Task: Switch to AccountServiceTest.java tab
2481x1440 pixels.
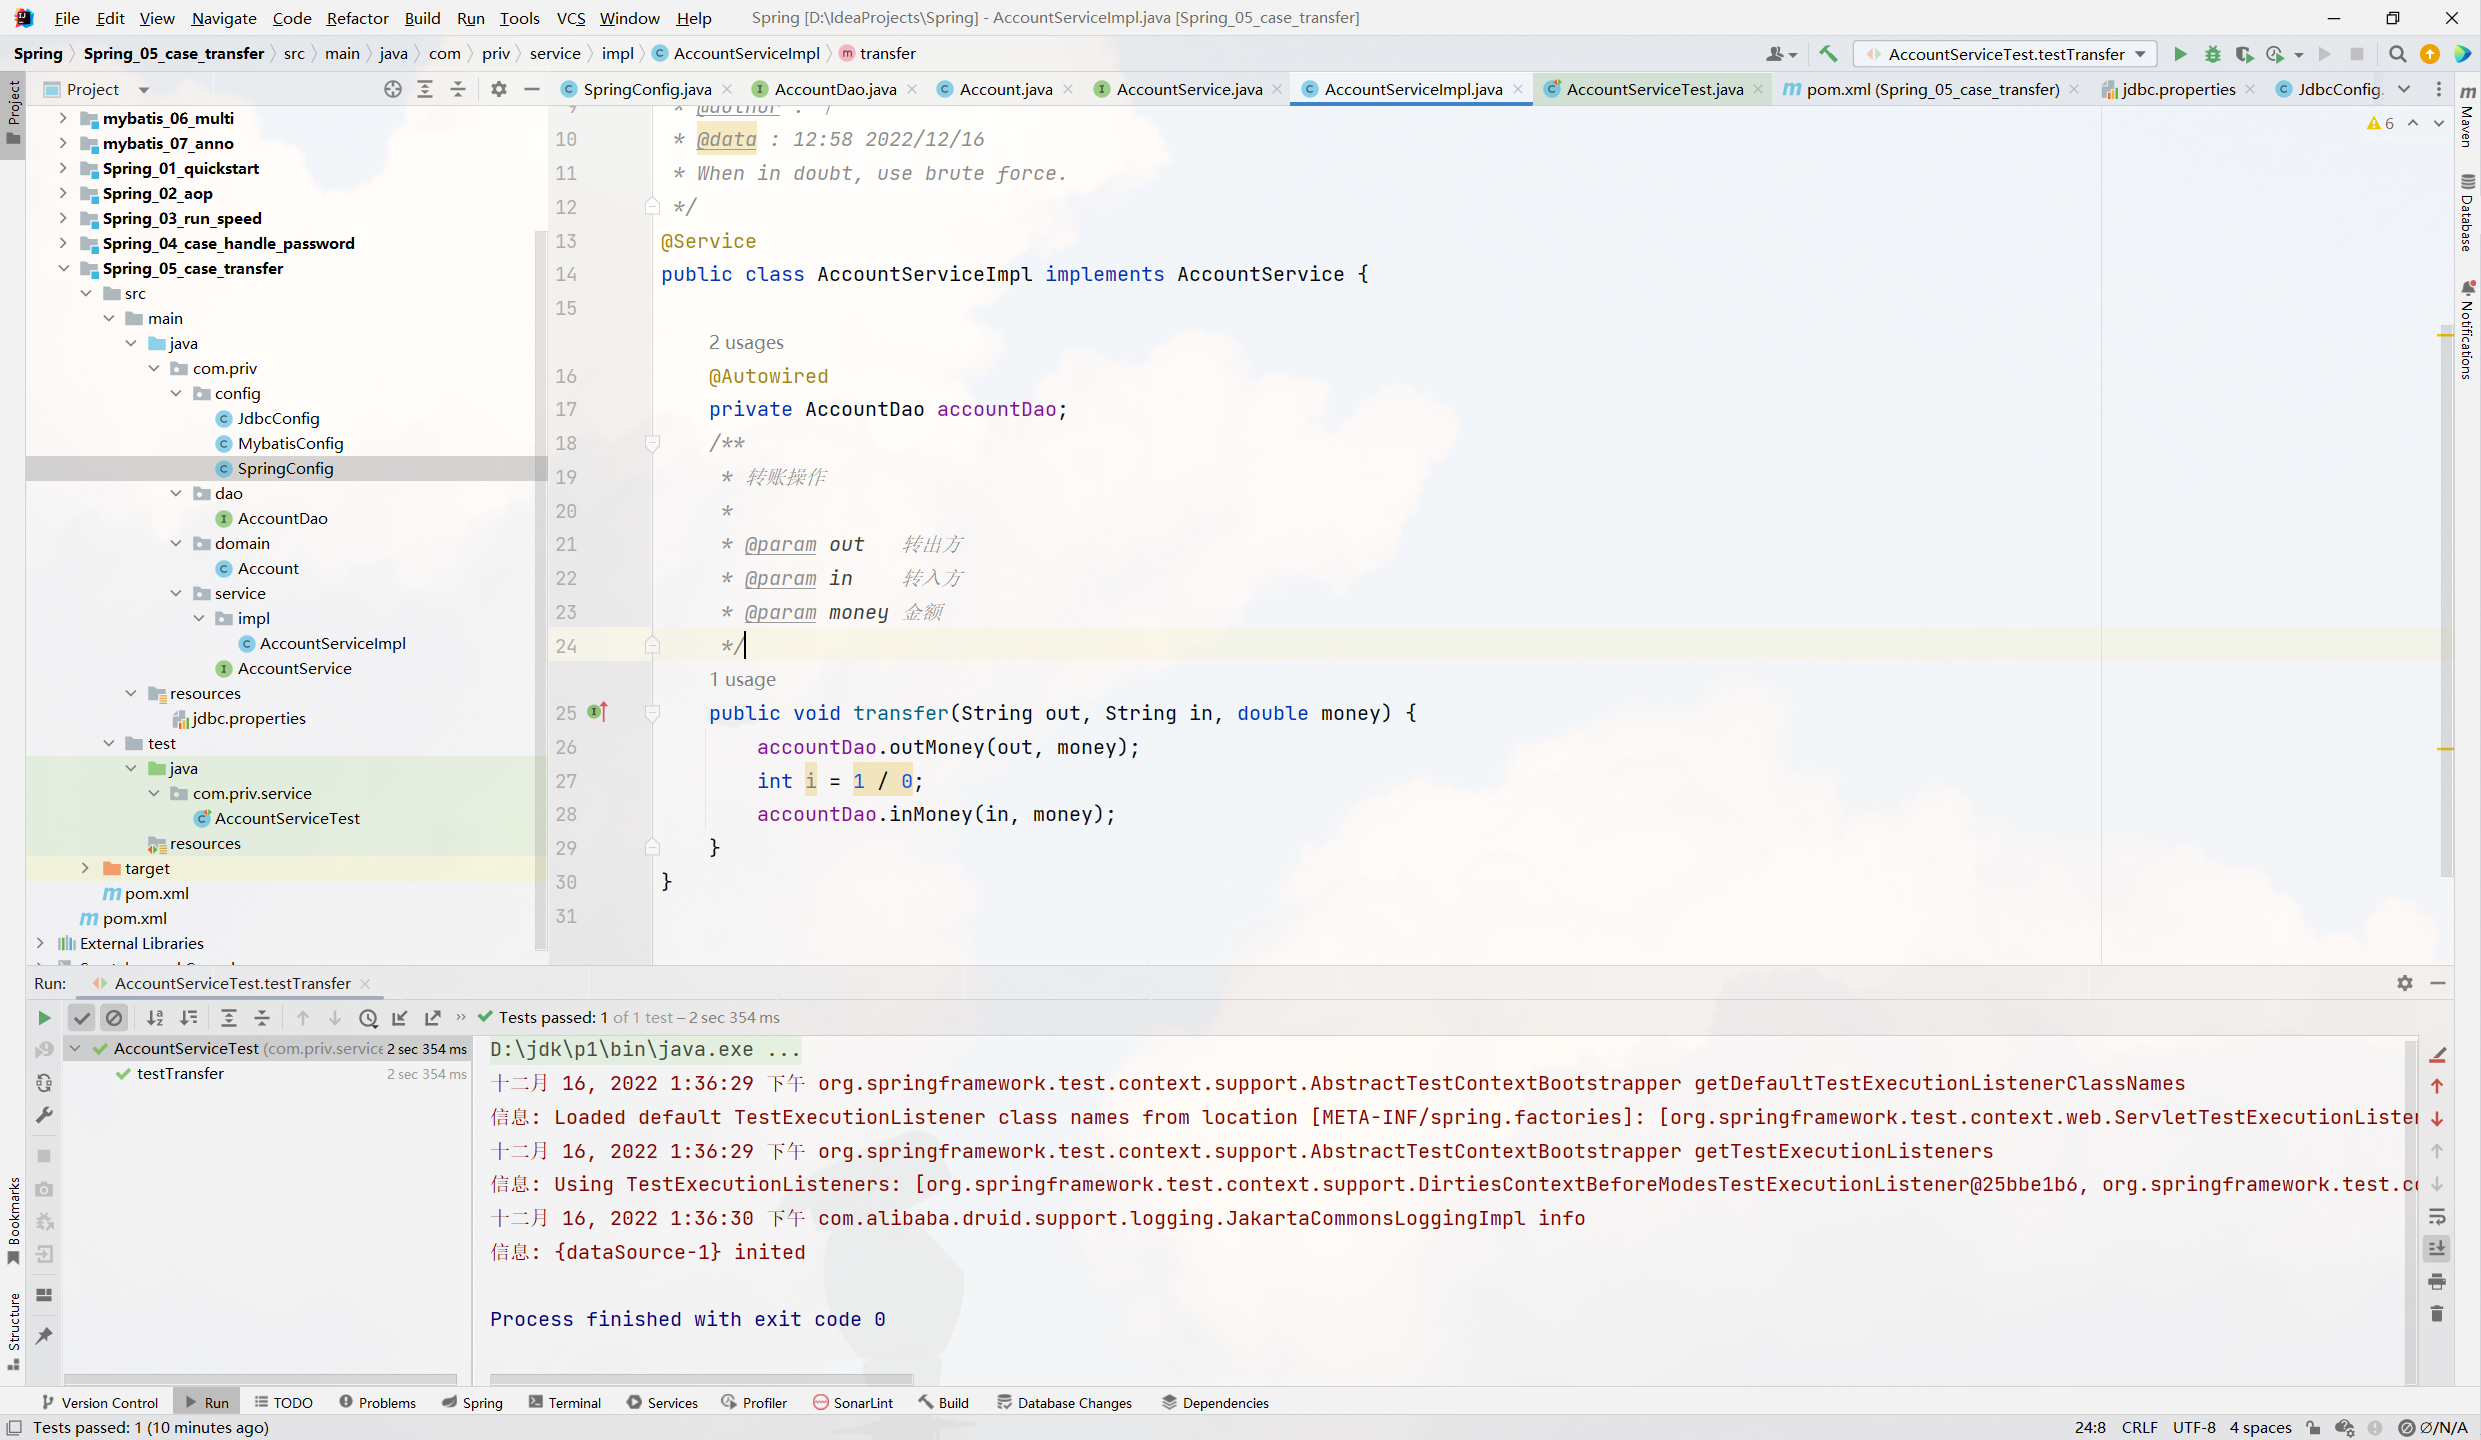Action: pos(1654,89)
